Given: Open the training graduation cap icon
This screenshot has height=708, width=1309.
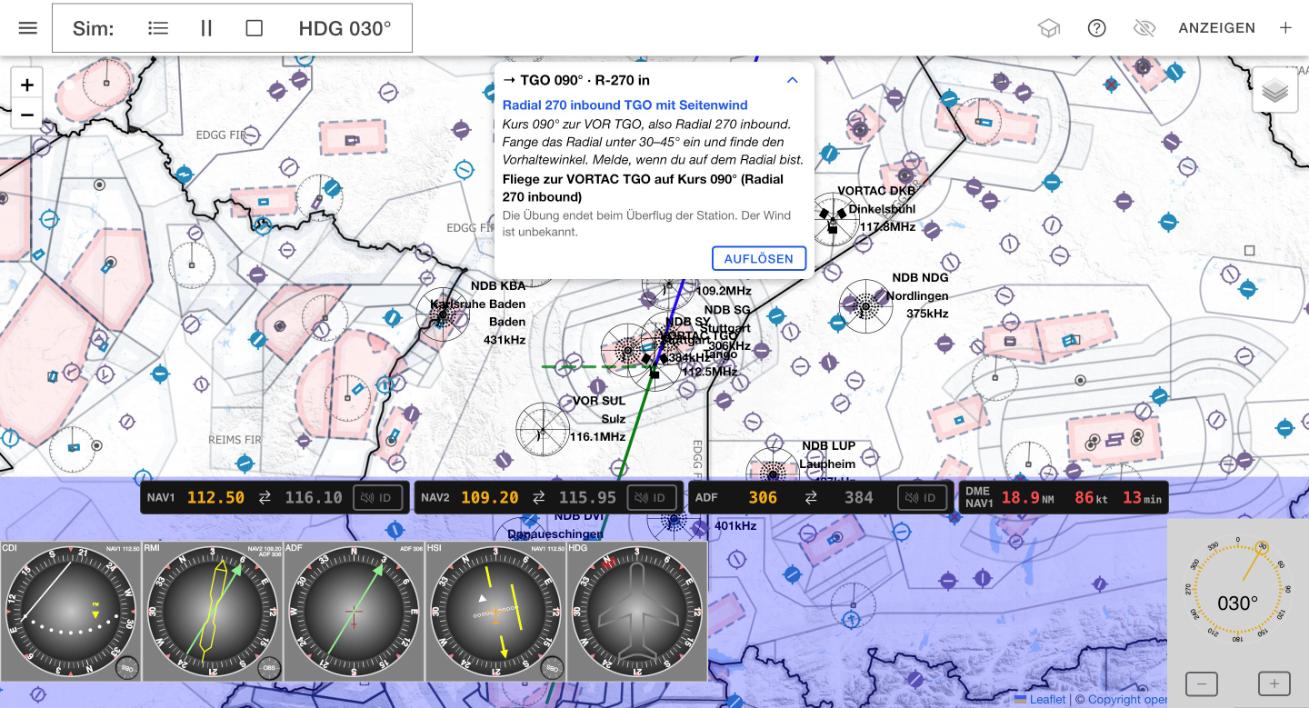Looking at the screenshot, I should [1049, 28].
